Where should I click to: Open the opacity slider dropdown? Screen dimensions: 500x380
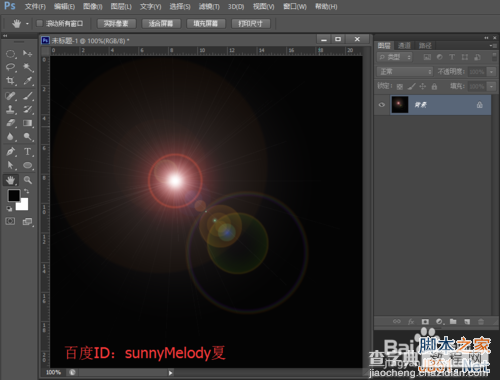[x=492, y=71]
